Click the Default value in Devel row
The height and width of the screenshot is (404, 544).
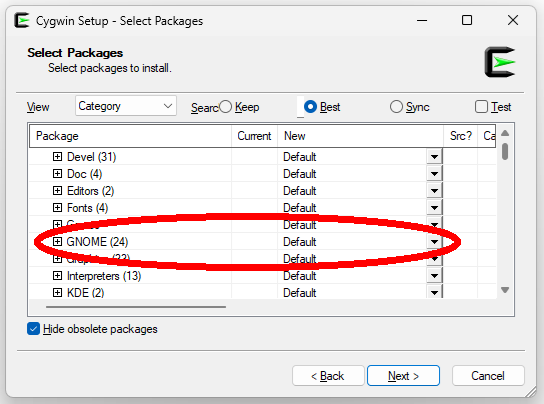click(300, 157)
